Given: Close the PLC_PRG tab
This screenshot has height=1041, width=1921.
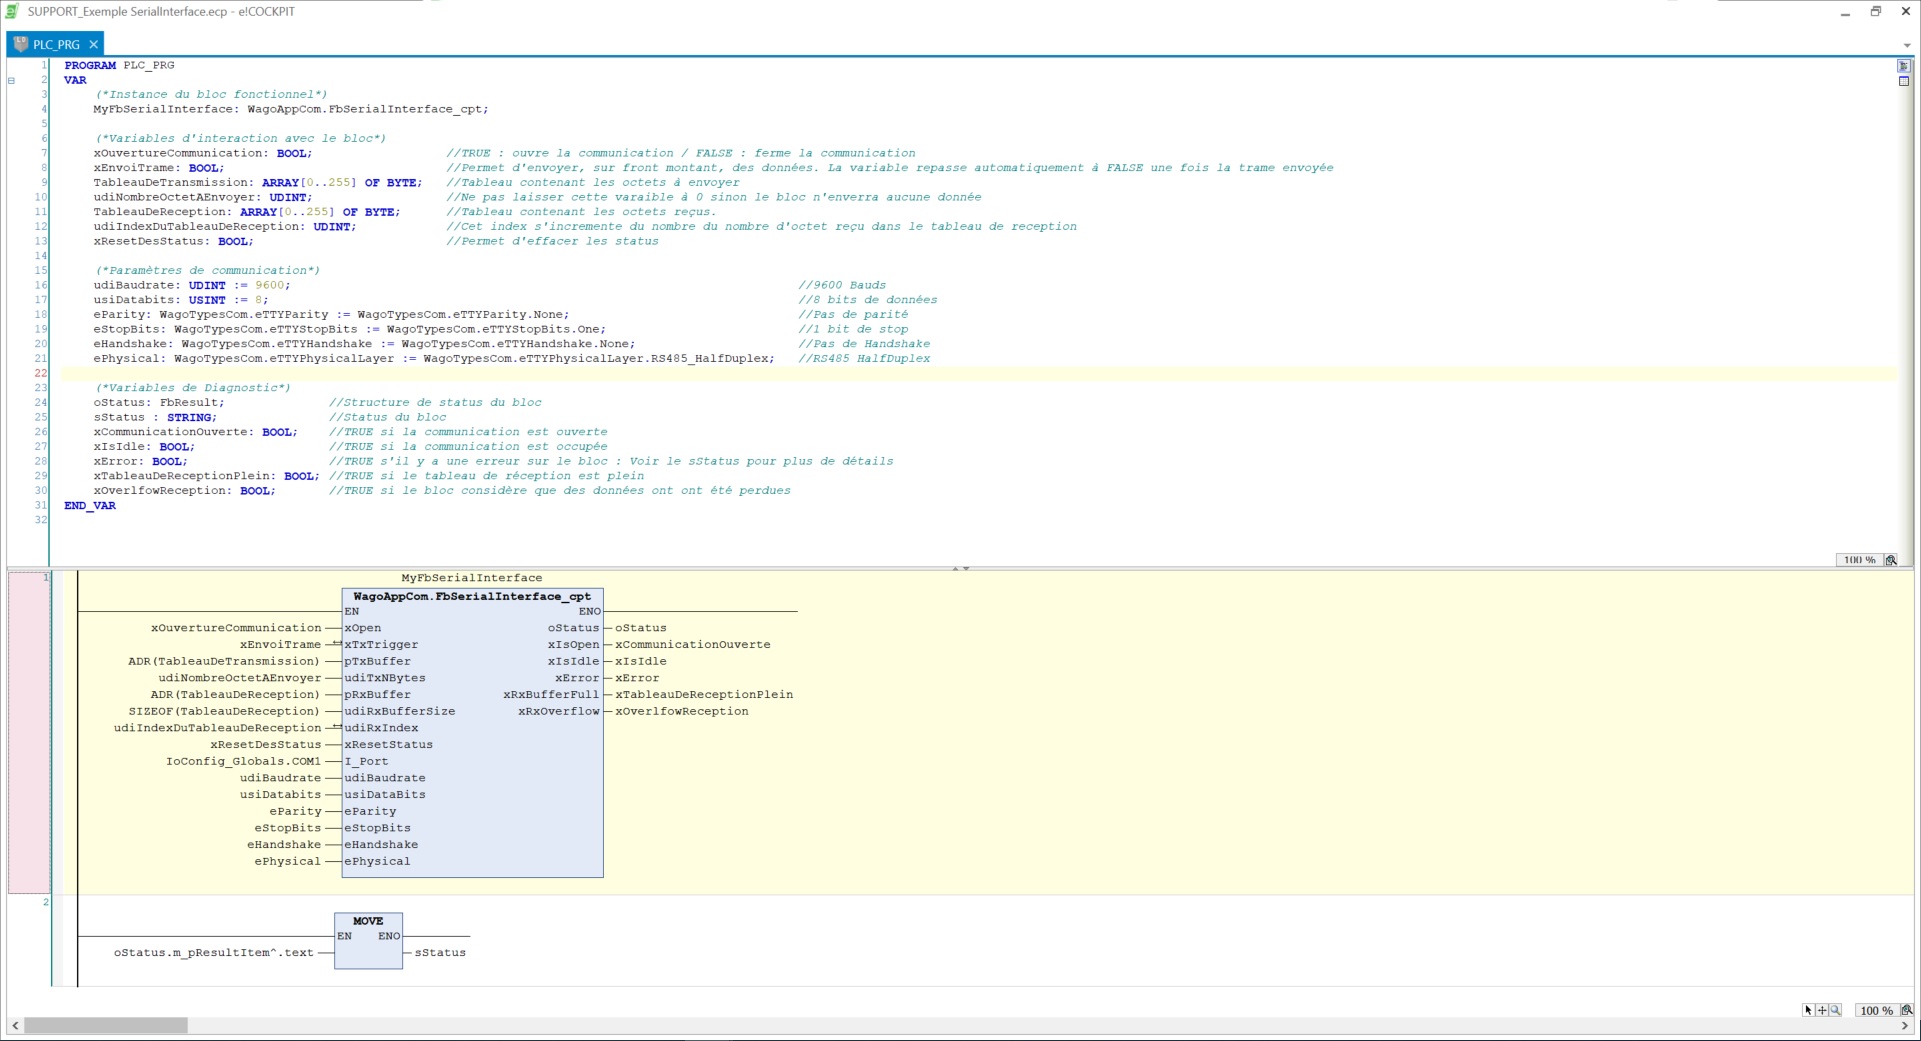Looking at the screenshot, I should (94, 44).
